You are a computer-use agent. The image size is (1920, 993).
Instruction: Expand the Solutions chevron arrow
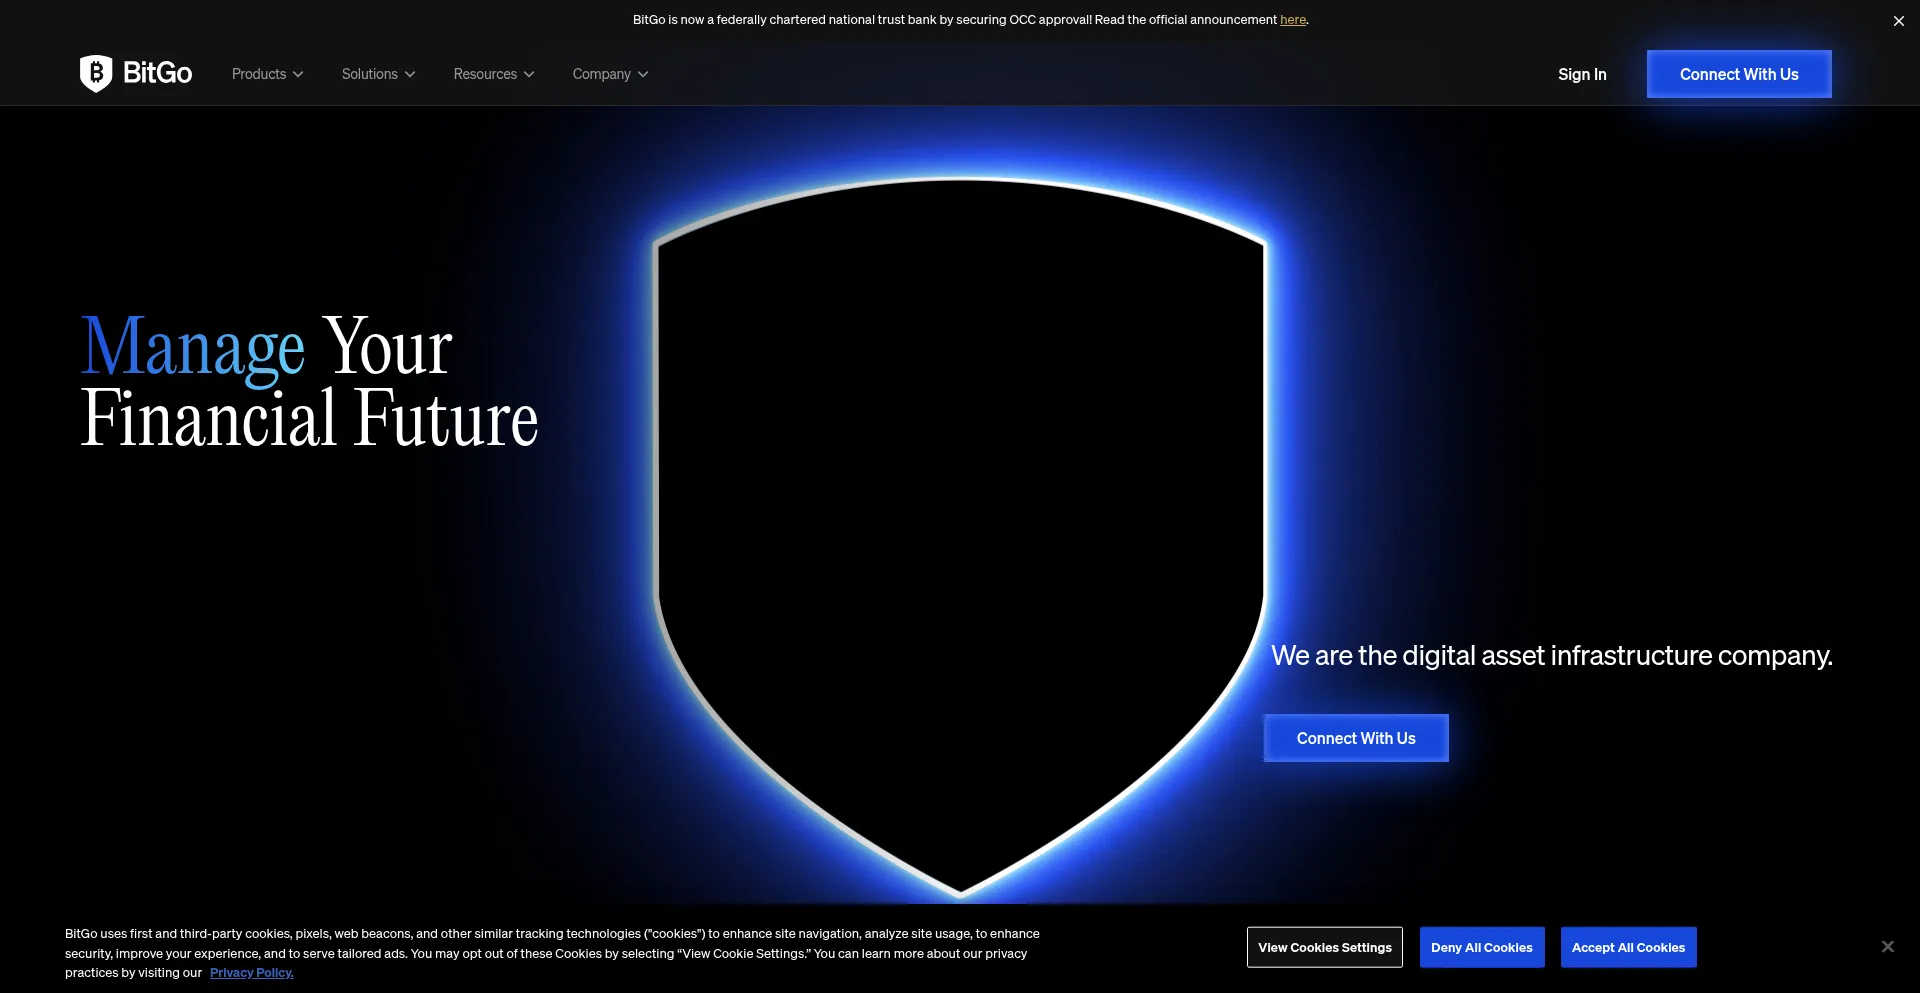(x=410, y=74)
